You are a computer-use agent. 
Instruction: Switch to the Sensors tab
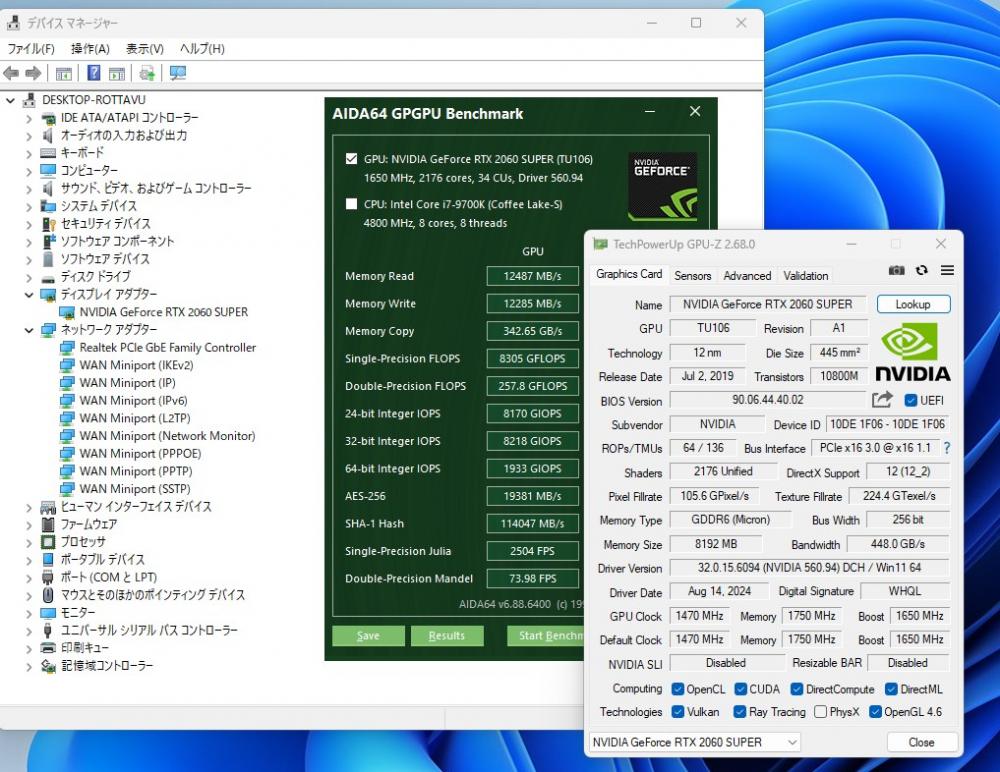point(692,275)
